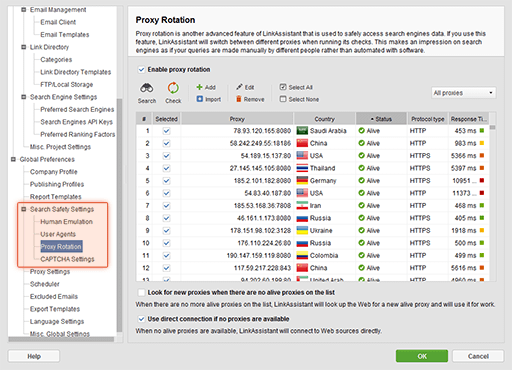
Task: Click the binoculars Search proxies icon
Action: pos(146,88)
